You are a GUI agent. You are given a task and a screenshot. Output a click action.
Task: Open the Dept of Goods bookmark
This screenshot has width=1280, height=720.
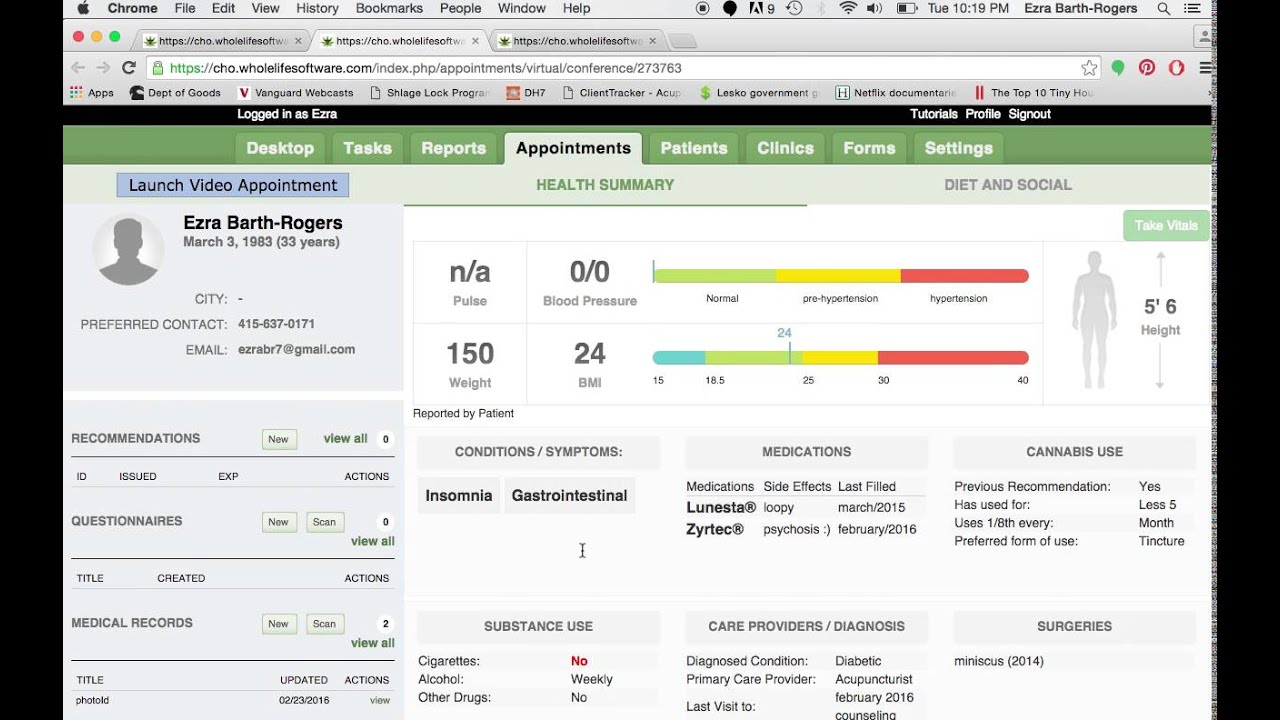(175, 93)
